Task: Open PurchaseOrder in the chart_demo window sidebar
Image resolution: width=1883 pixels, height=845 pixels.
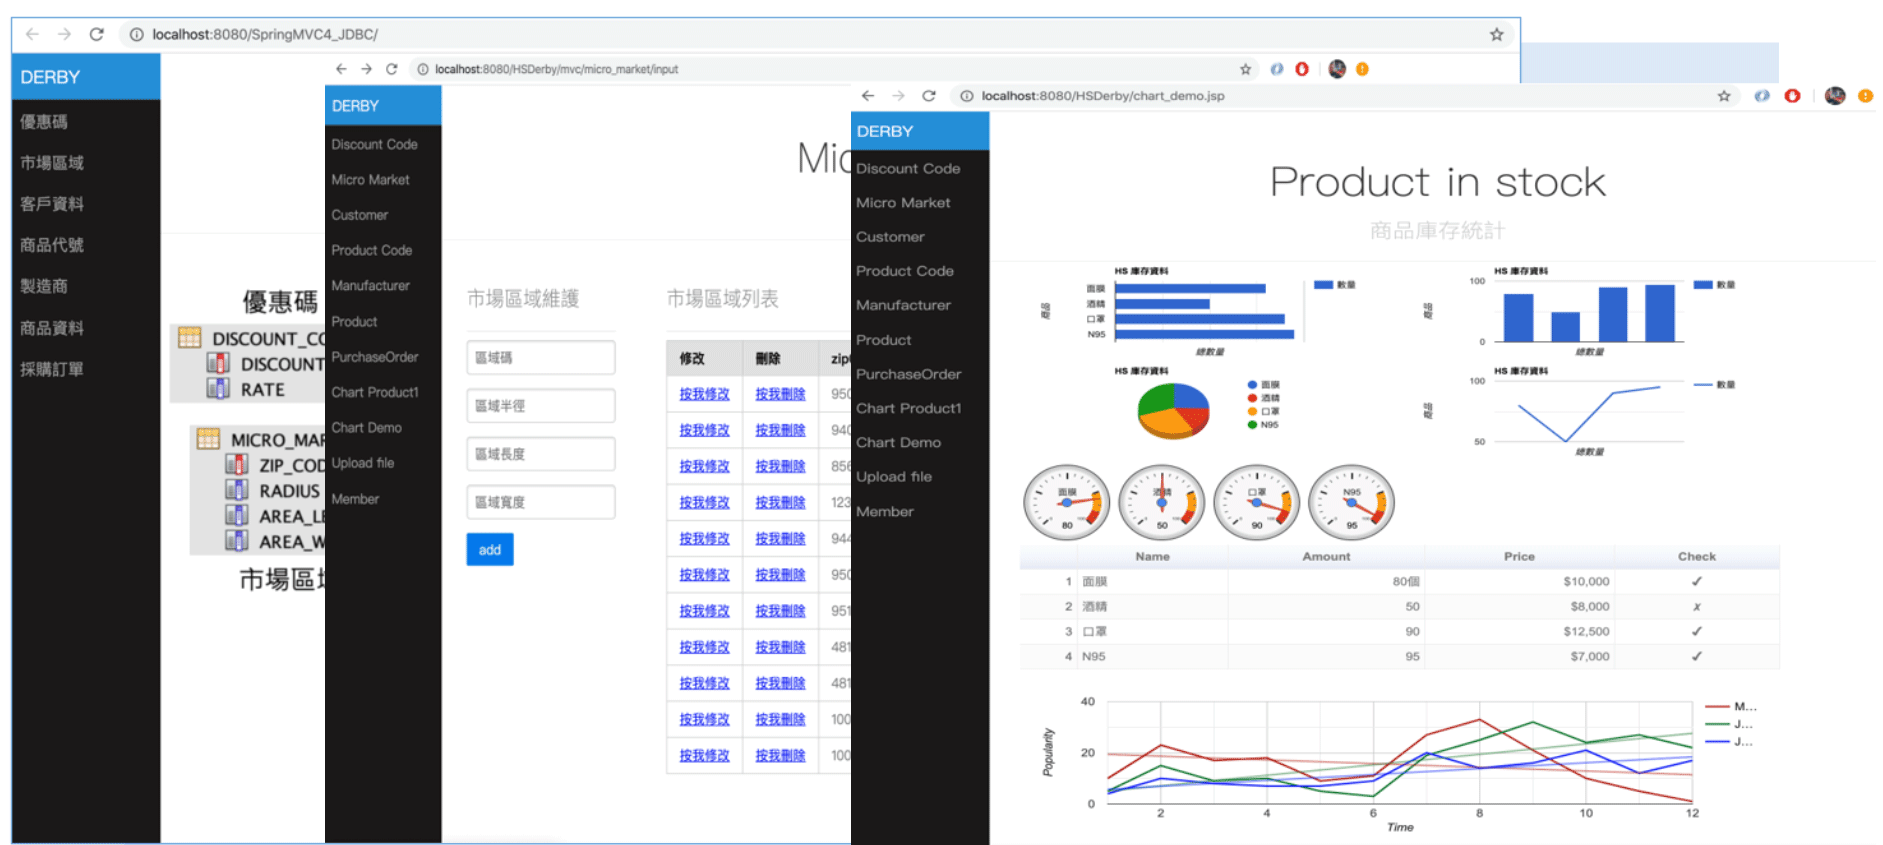Action: tap(908, 374)
